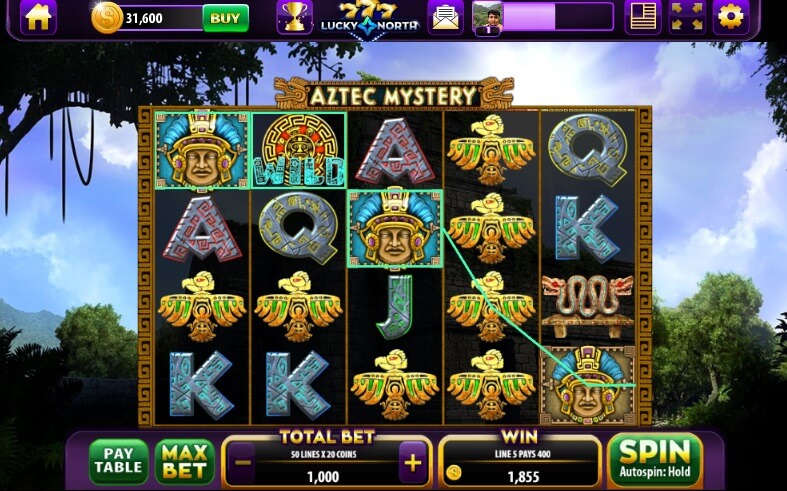Hit the SPIN button
The width and height of the screenshot is (787, 491).
point(655,459)
